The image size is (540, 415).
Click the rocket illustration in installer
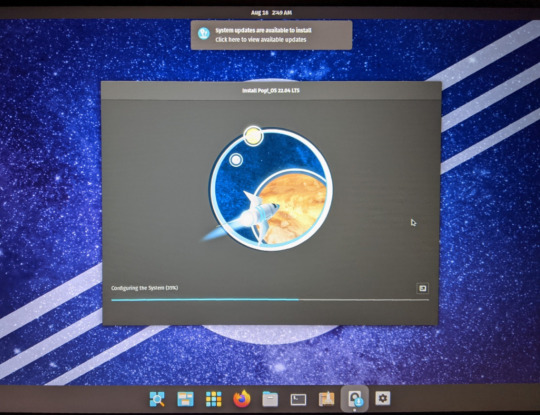click(x=267, y=188)
